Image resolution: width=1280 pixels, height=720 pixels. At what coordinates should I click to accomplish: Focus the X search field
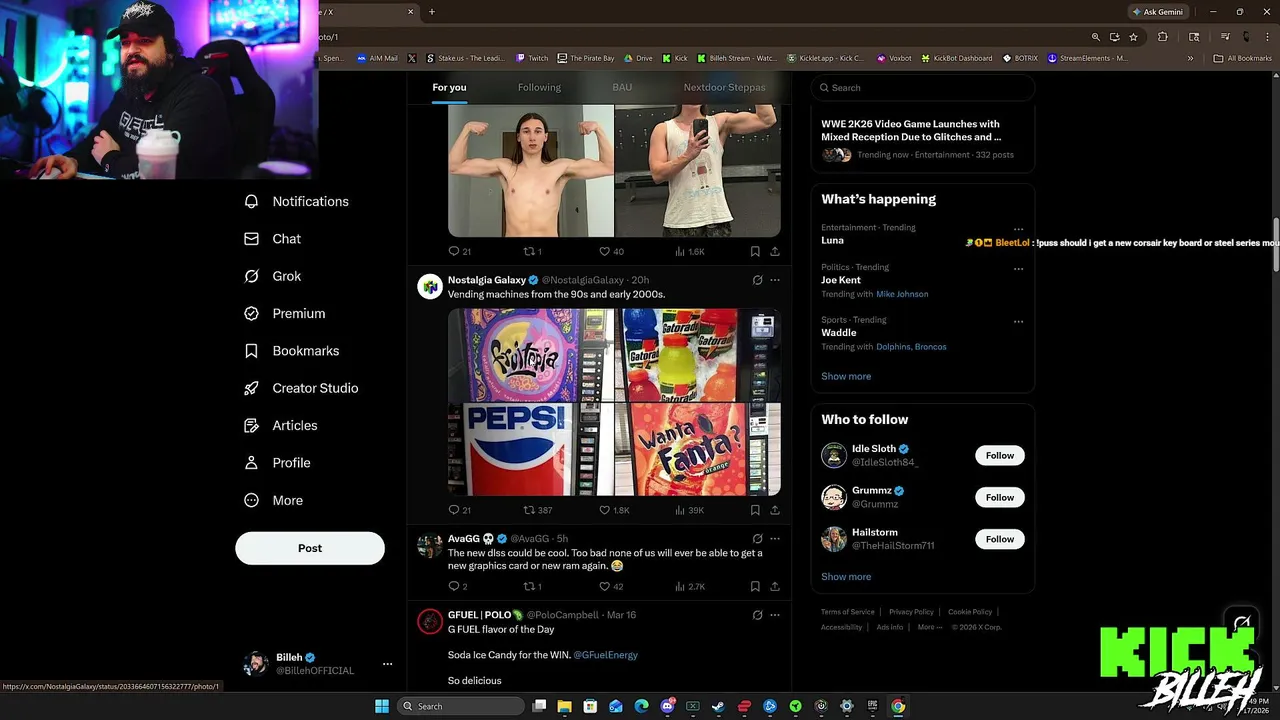922,88
